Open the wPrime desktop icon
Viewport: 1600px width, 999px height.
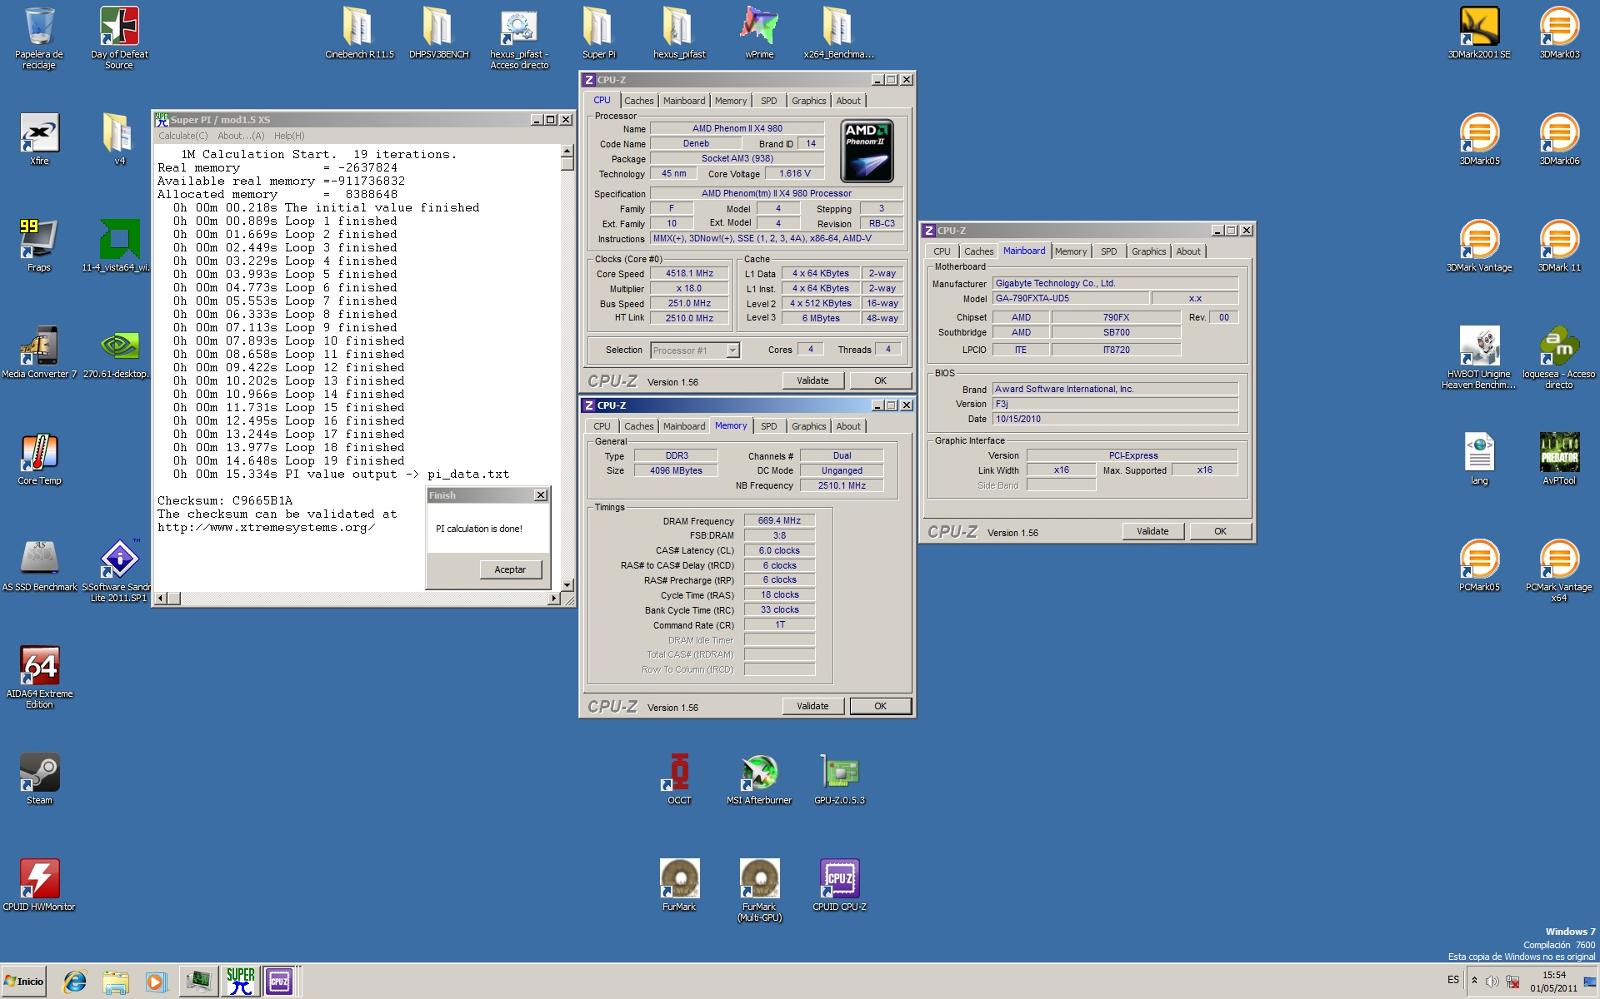759,33
